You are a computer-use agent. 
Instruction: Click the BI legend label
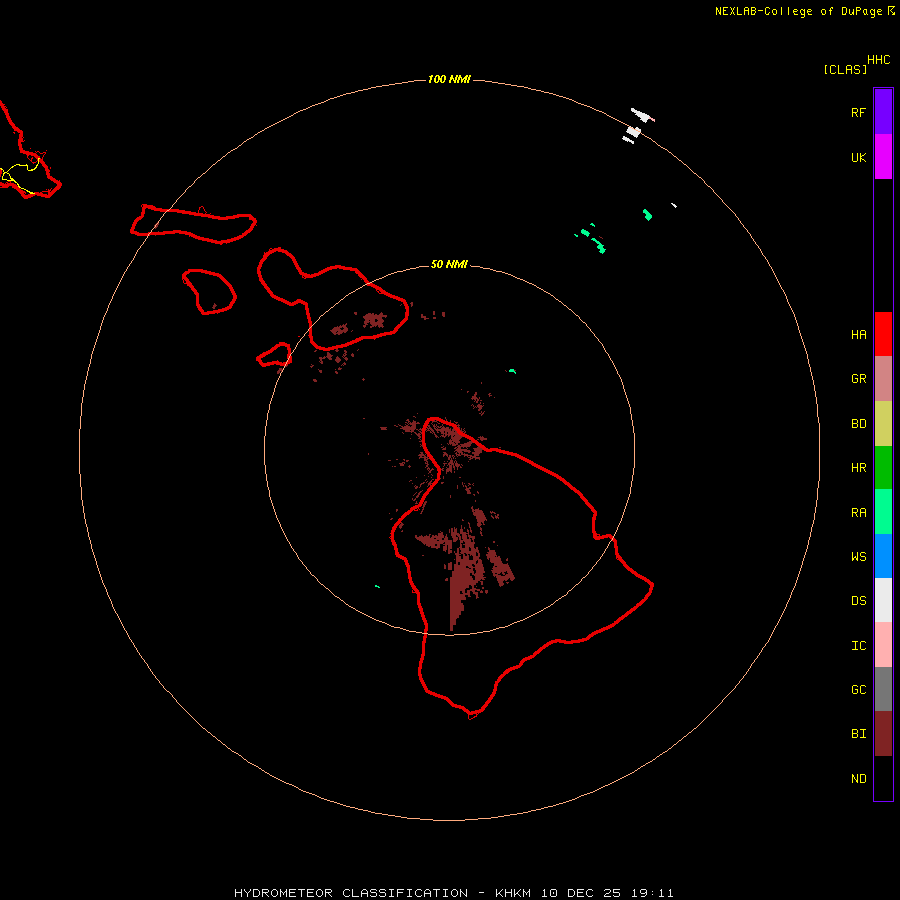coord(858,734)
